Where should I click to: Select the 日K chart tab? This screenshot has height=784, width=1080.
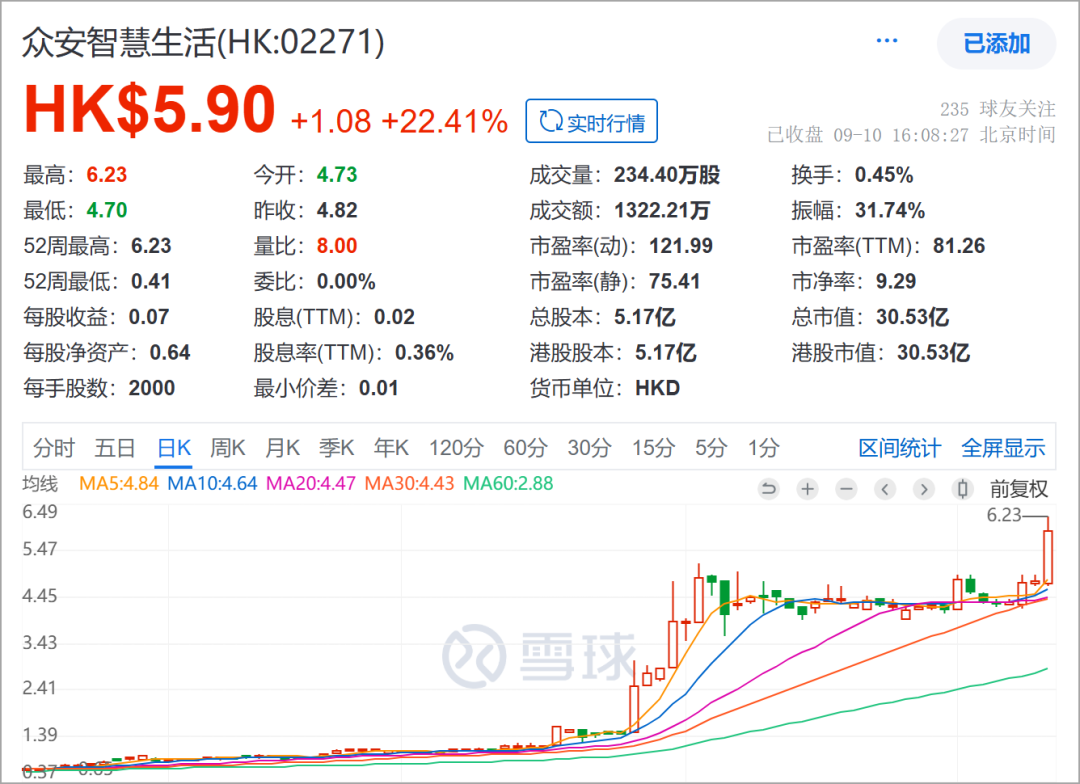(174, 448)
